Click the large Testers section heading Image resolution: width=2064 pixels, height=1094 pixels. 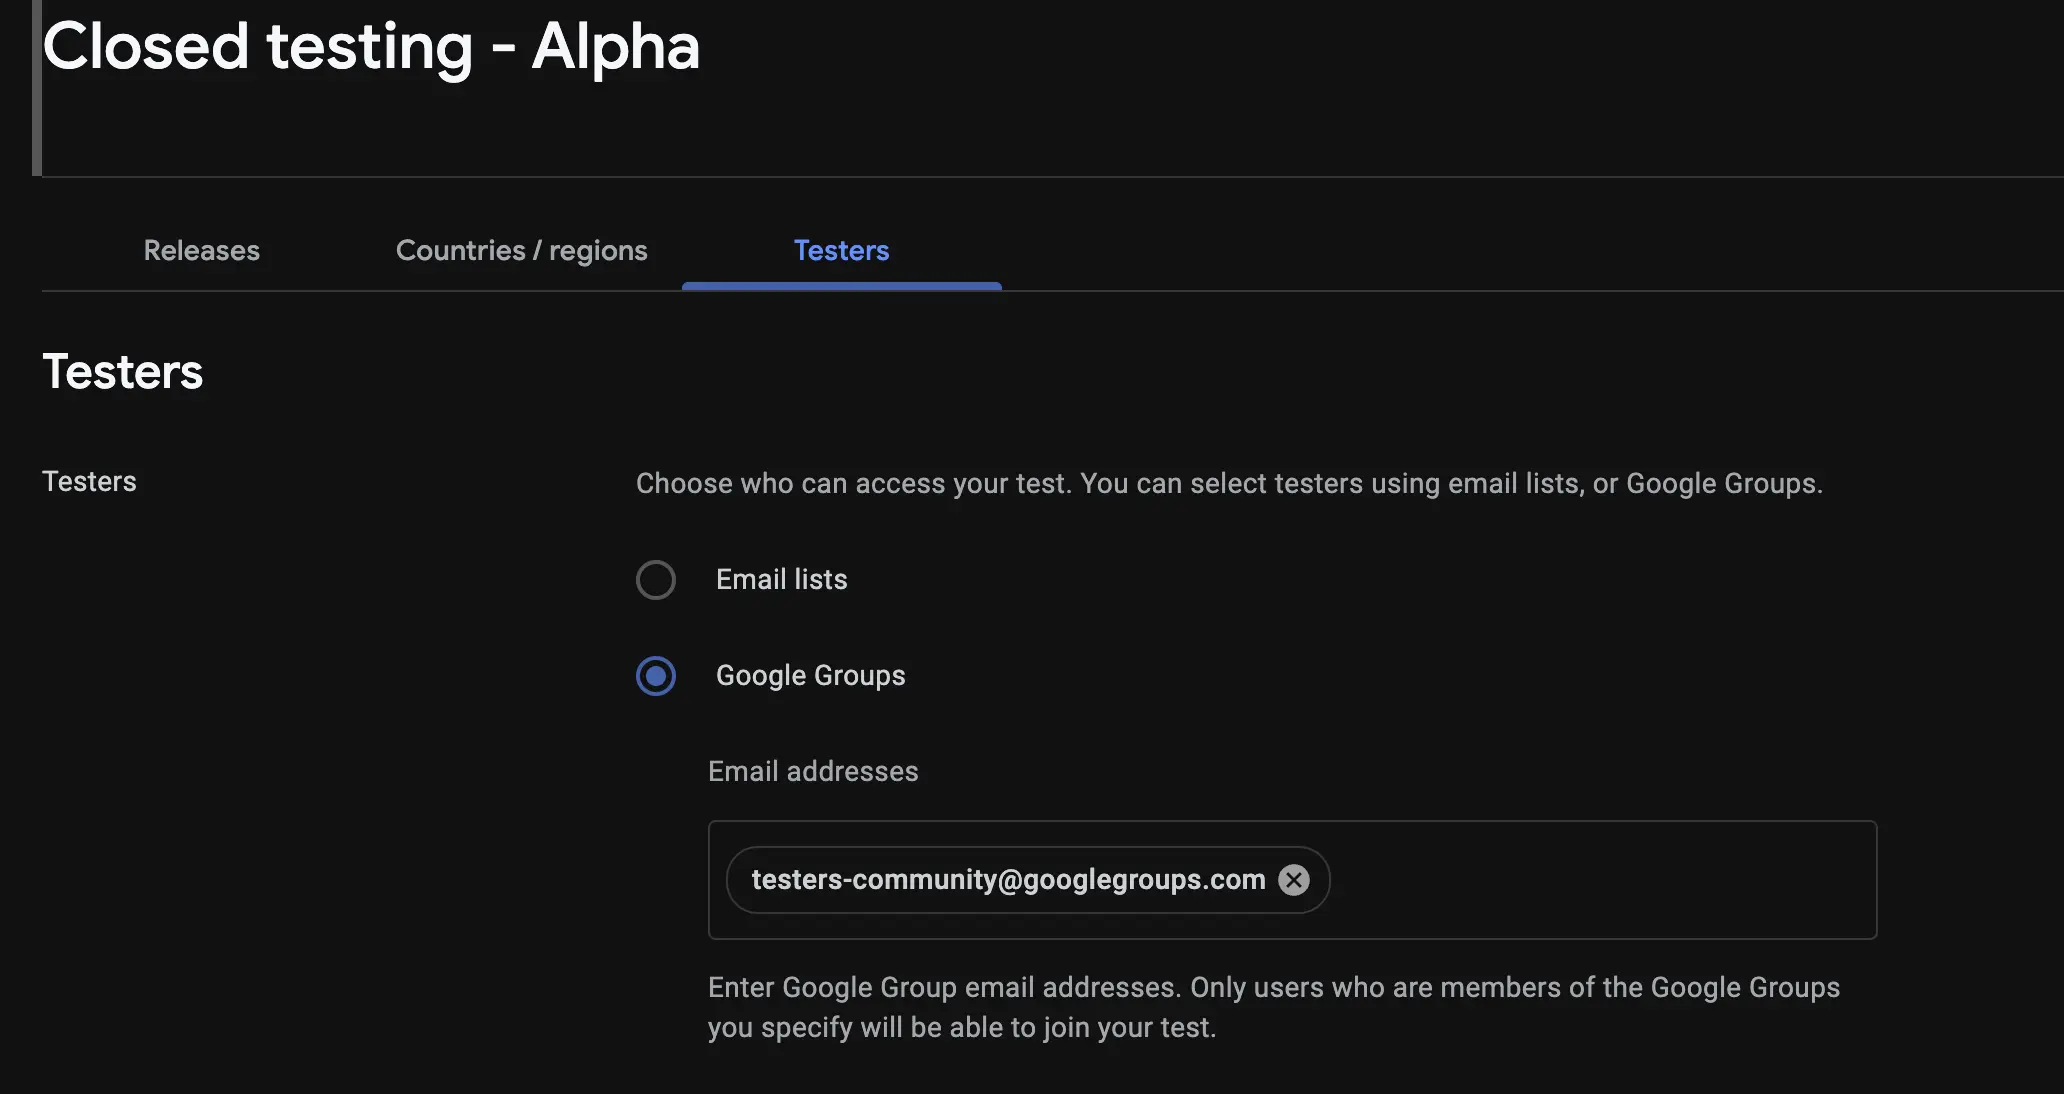(122, 372)
